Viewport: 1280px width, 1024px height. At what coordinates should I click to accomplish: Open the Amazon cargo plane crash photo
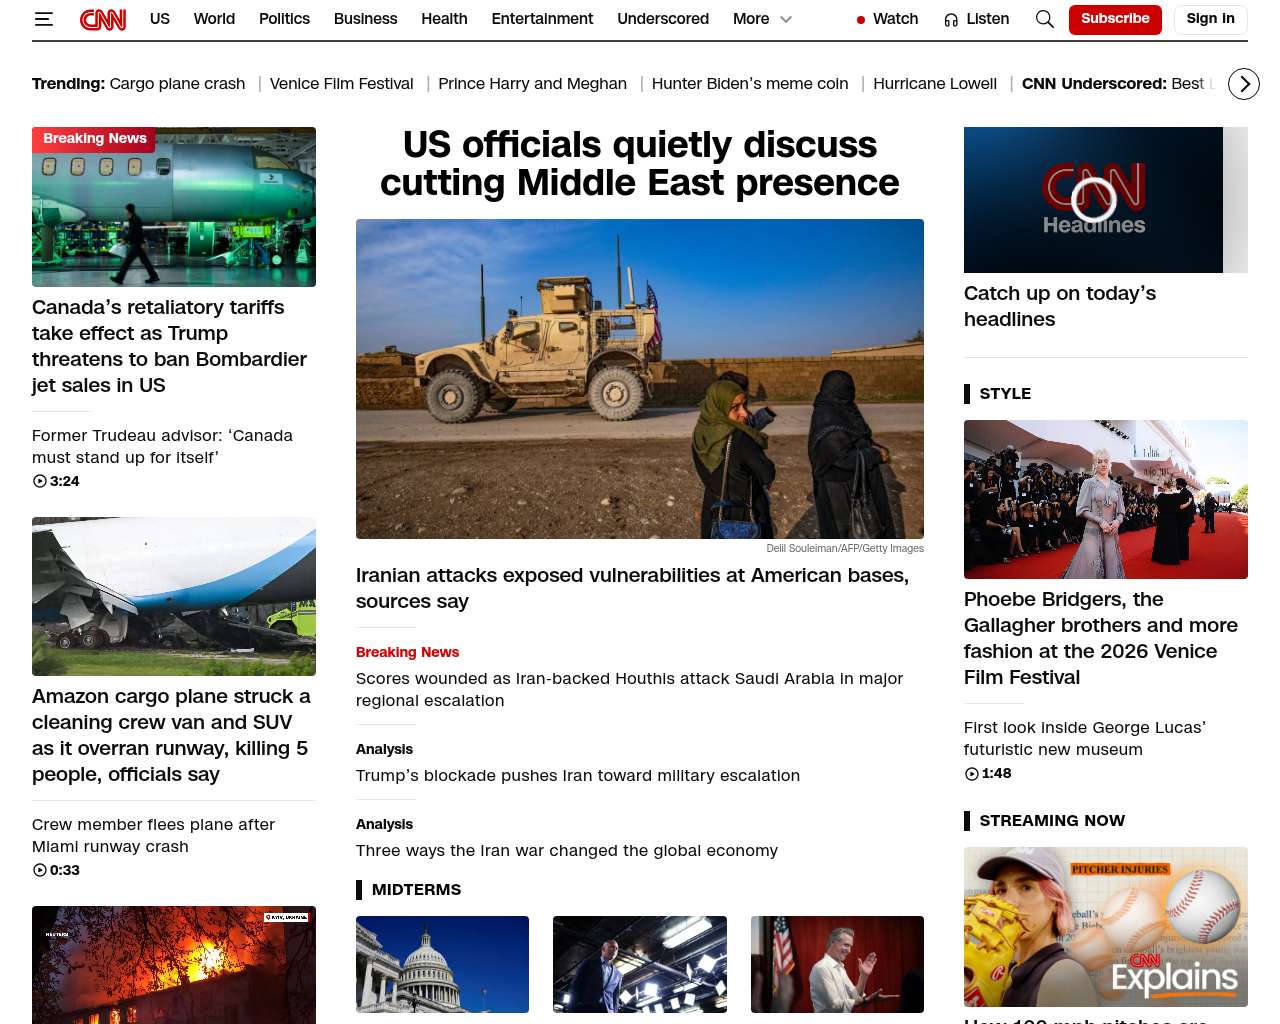pos(174,596)
